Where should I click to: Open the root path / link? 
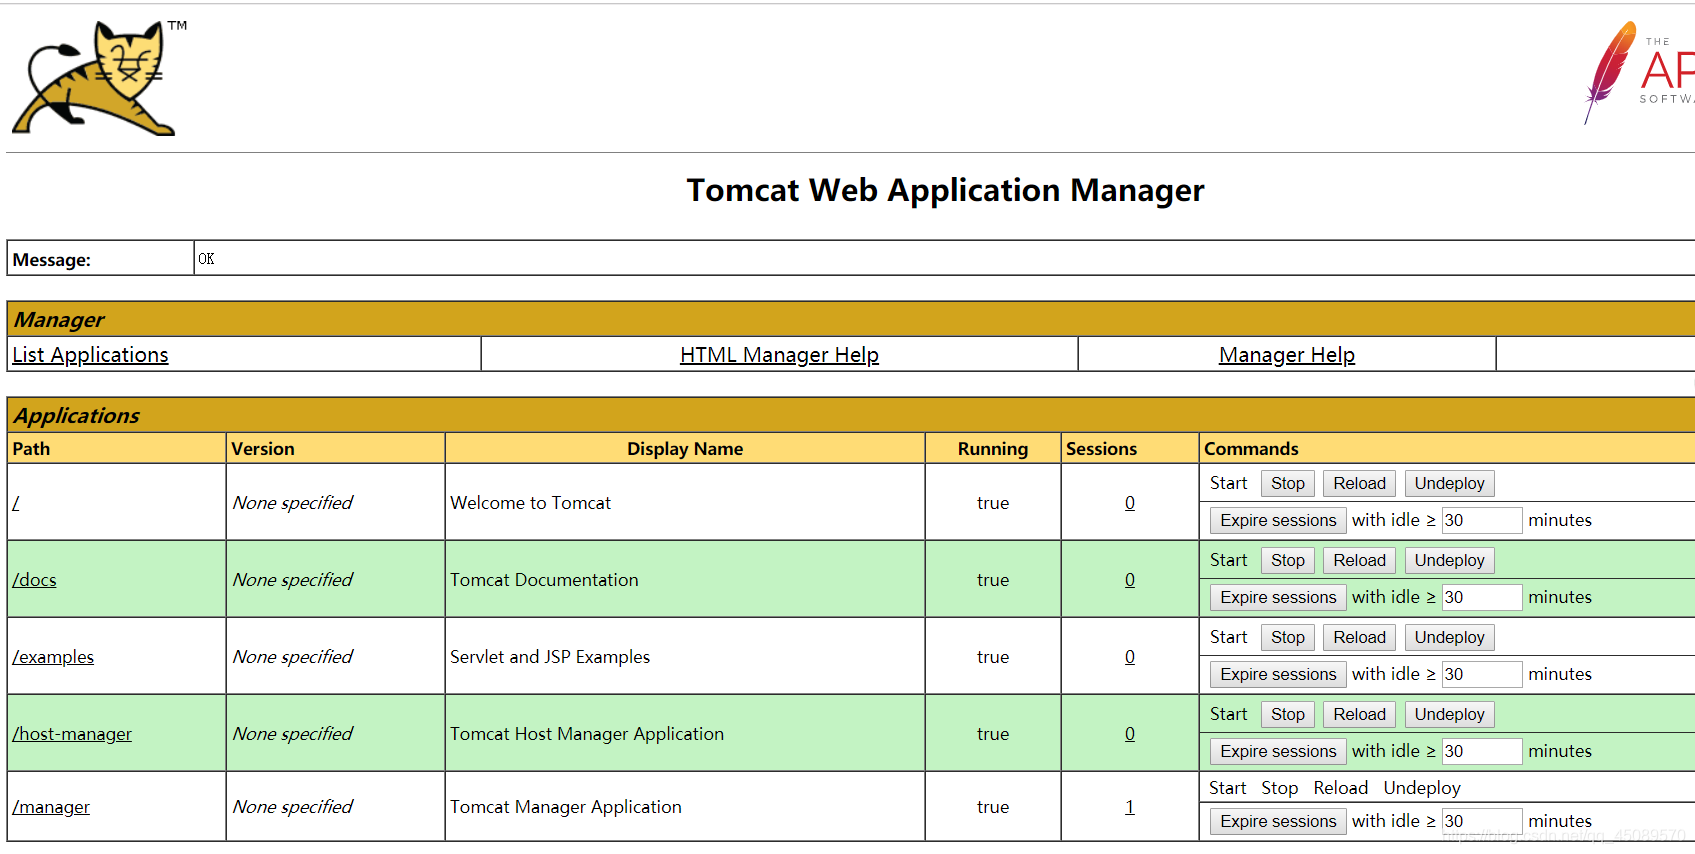16,503
